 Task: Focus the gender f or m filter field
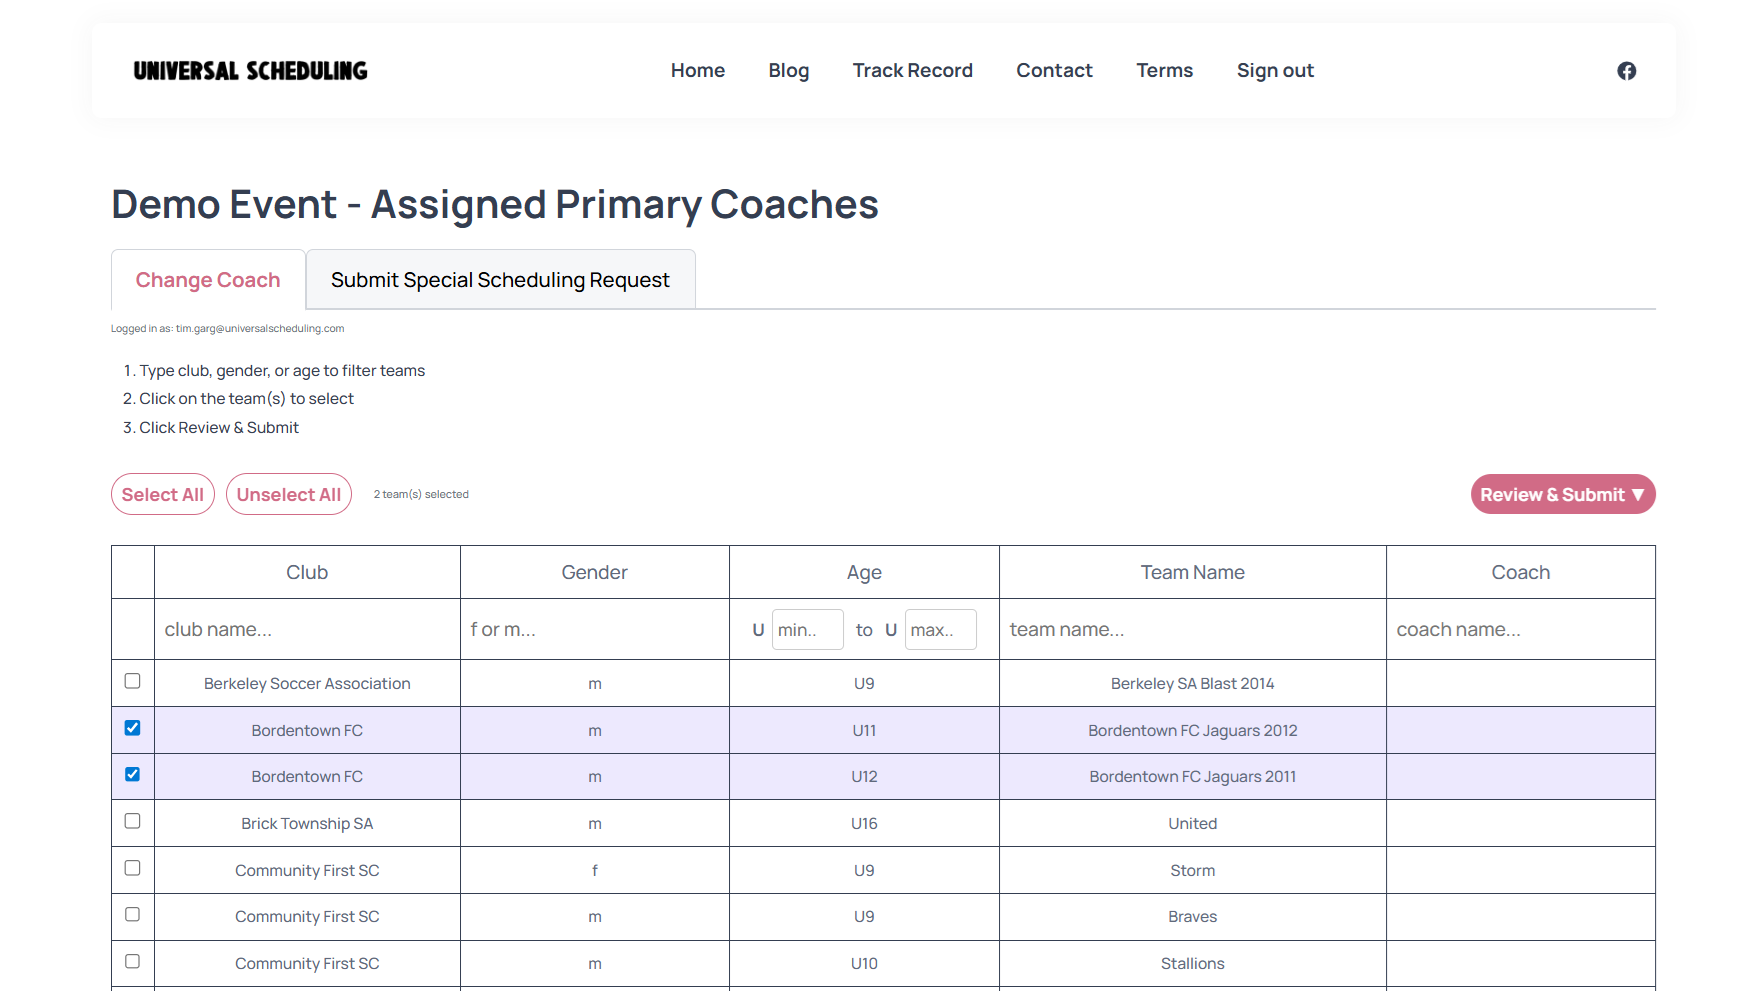pos(595,629)
